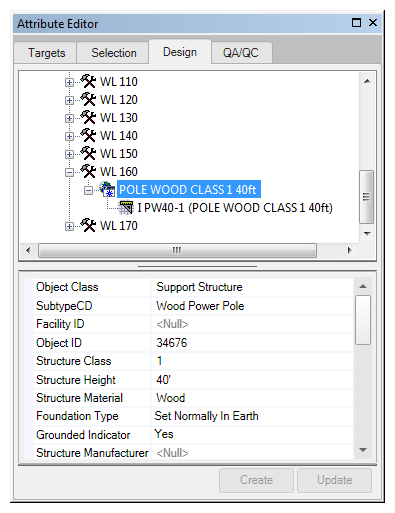Screen dimensions: 395x513
Task: Click the hammer tools icon beside WL 120
Action: click(x=88, y=99)
